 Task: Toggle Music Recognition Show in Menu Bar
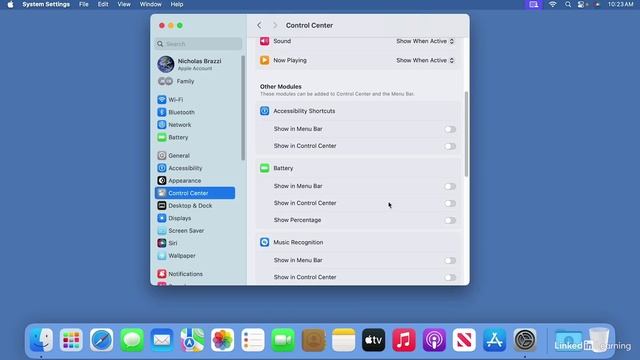450,260
